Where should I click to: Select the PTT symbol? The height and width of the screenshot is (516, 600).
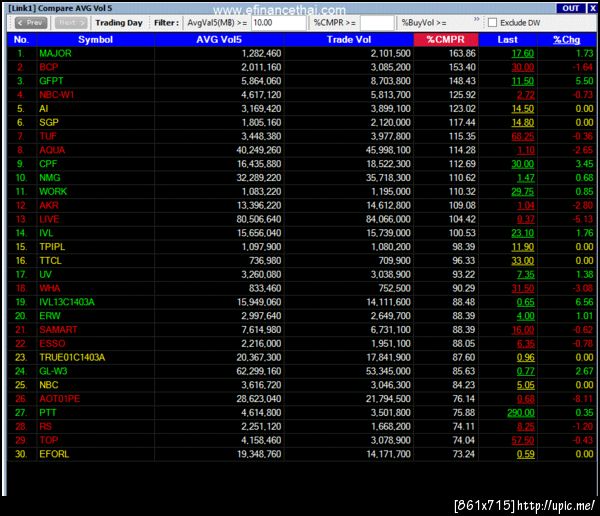[x=48, y=413]
